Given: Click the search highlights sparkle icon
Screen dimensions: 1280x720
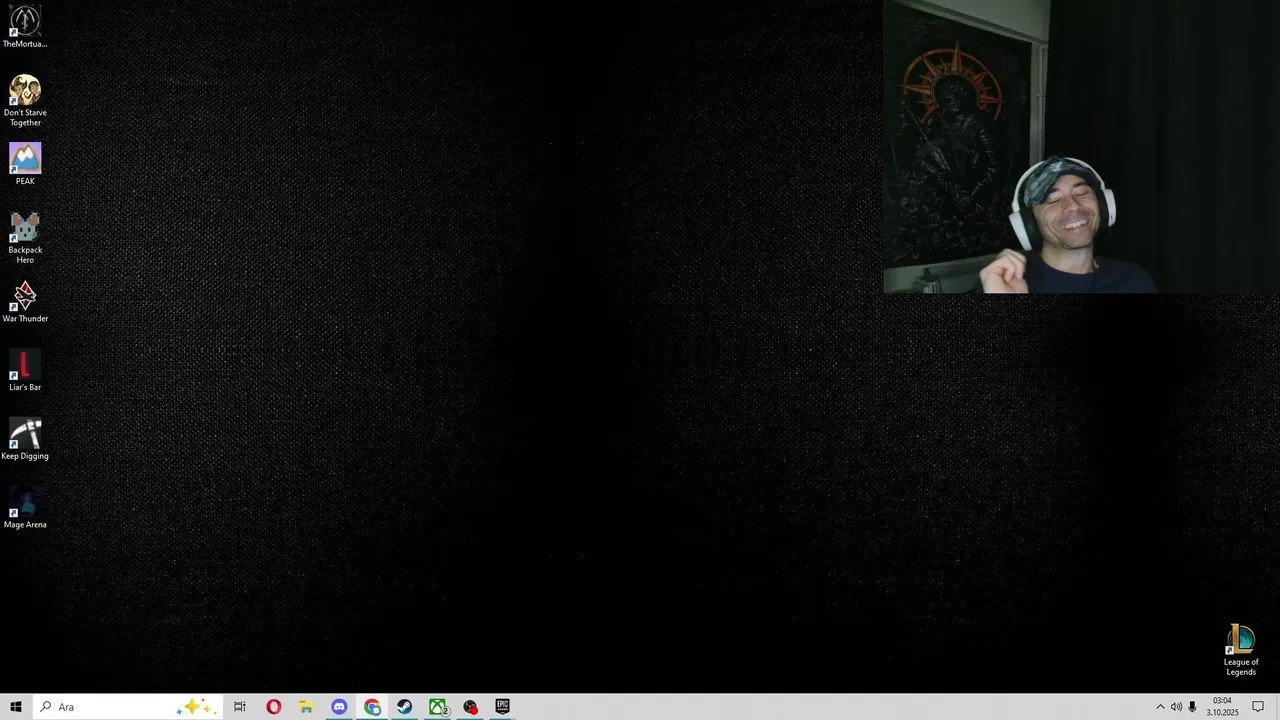Looking at the screenshot, I should pos(195,707).
